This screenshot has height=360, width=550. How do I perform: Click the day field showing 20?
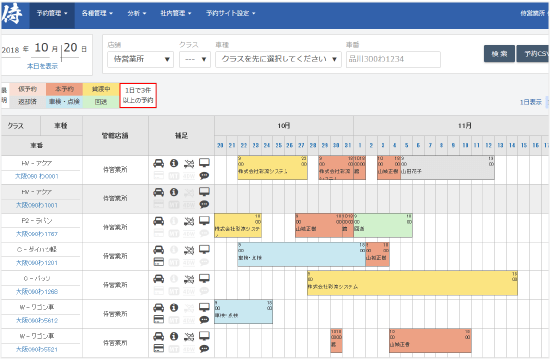click(x=70, y=48)
